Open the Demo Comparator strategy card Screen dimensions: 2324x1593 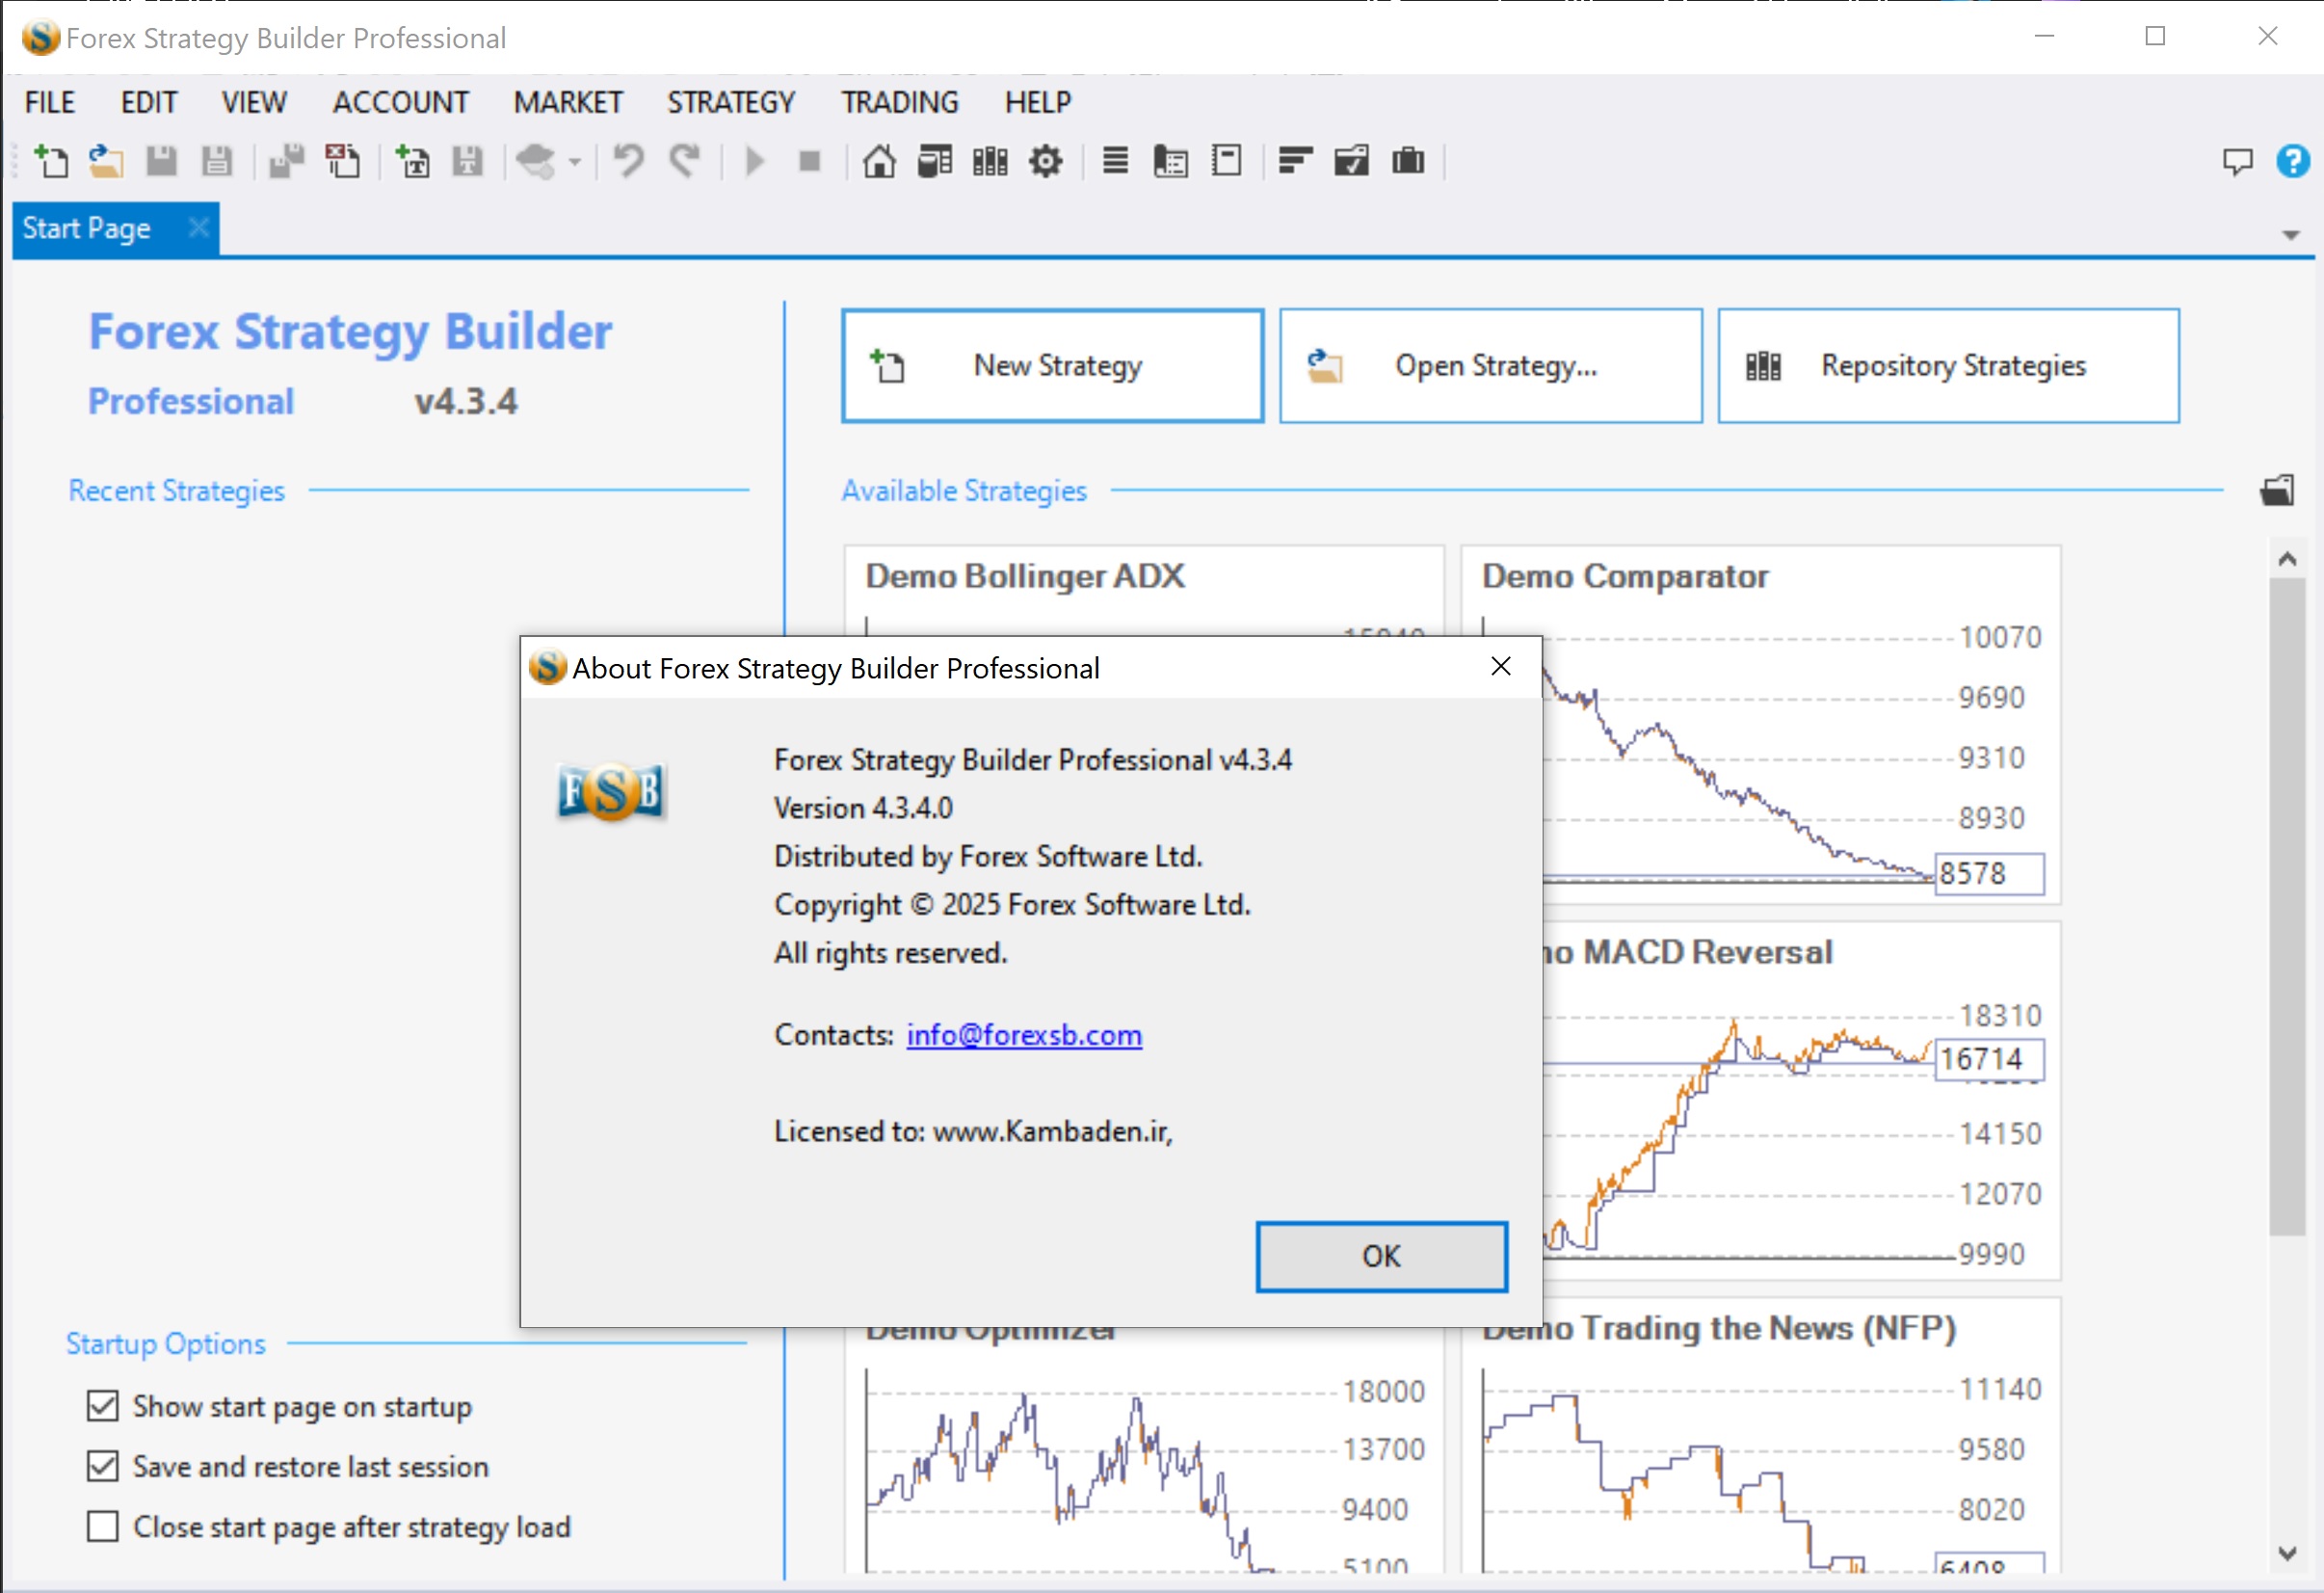coord(1760,724)
